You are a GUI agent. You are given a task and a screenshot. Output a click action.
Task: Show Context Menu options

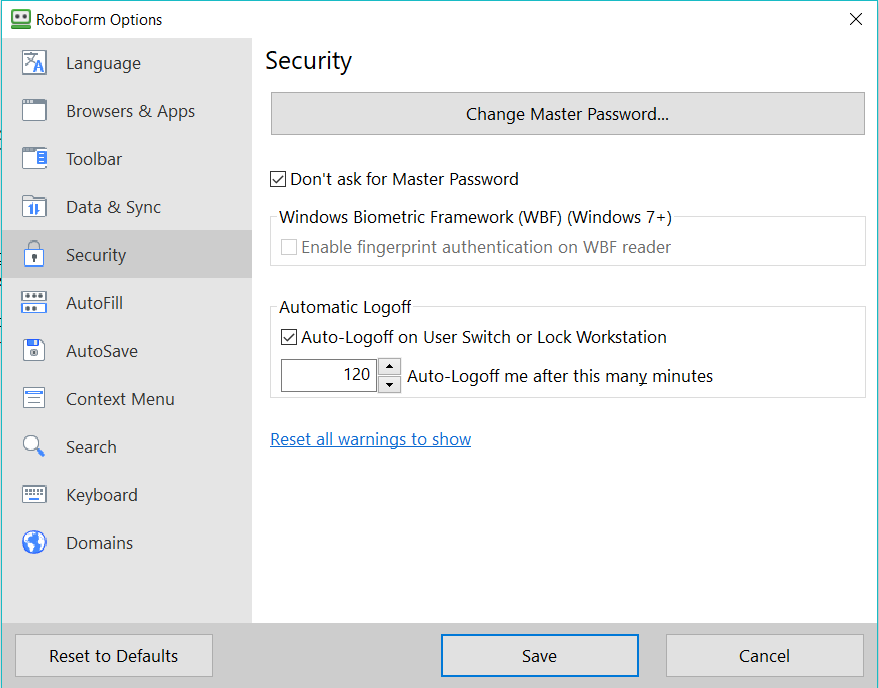[127, 399]
